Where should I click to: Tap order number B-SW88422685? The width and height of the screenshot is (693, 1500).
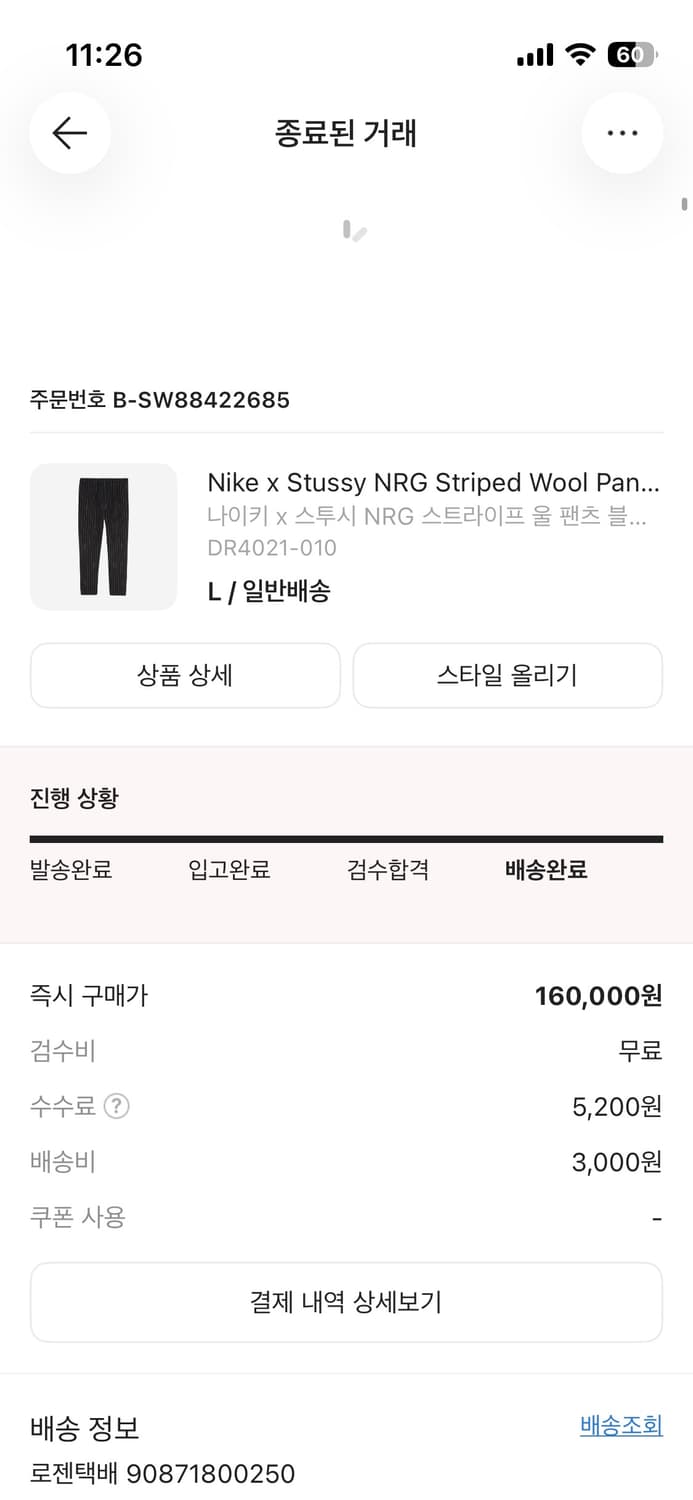[159, 400]
